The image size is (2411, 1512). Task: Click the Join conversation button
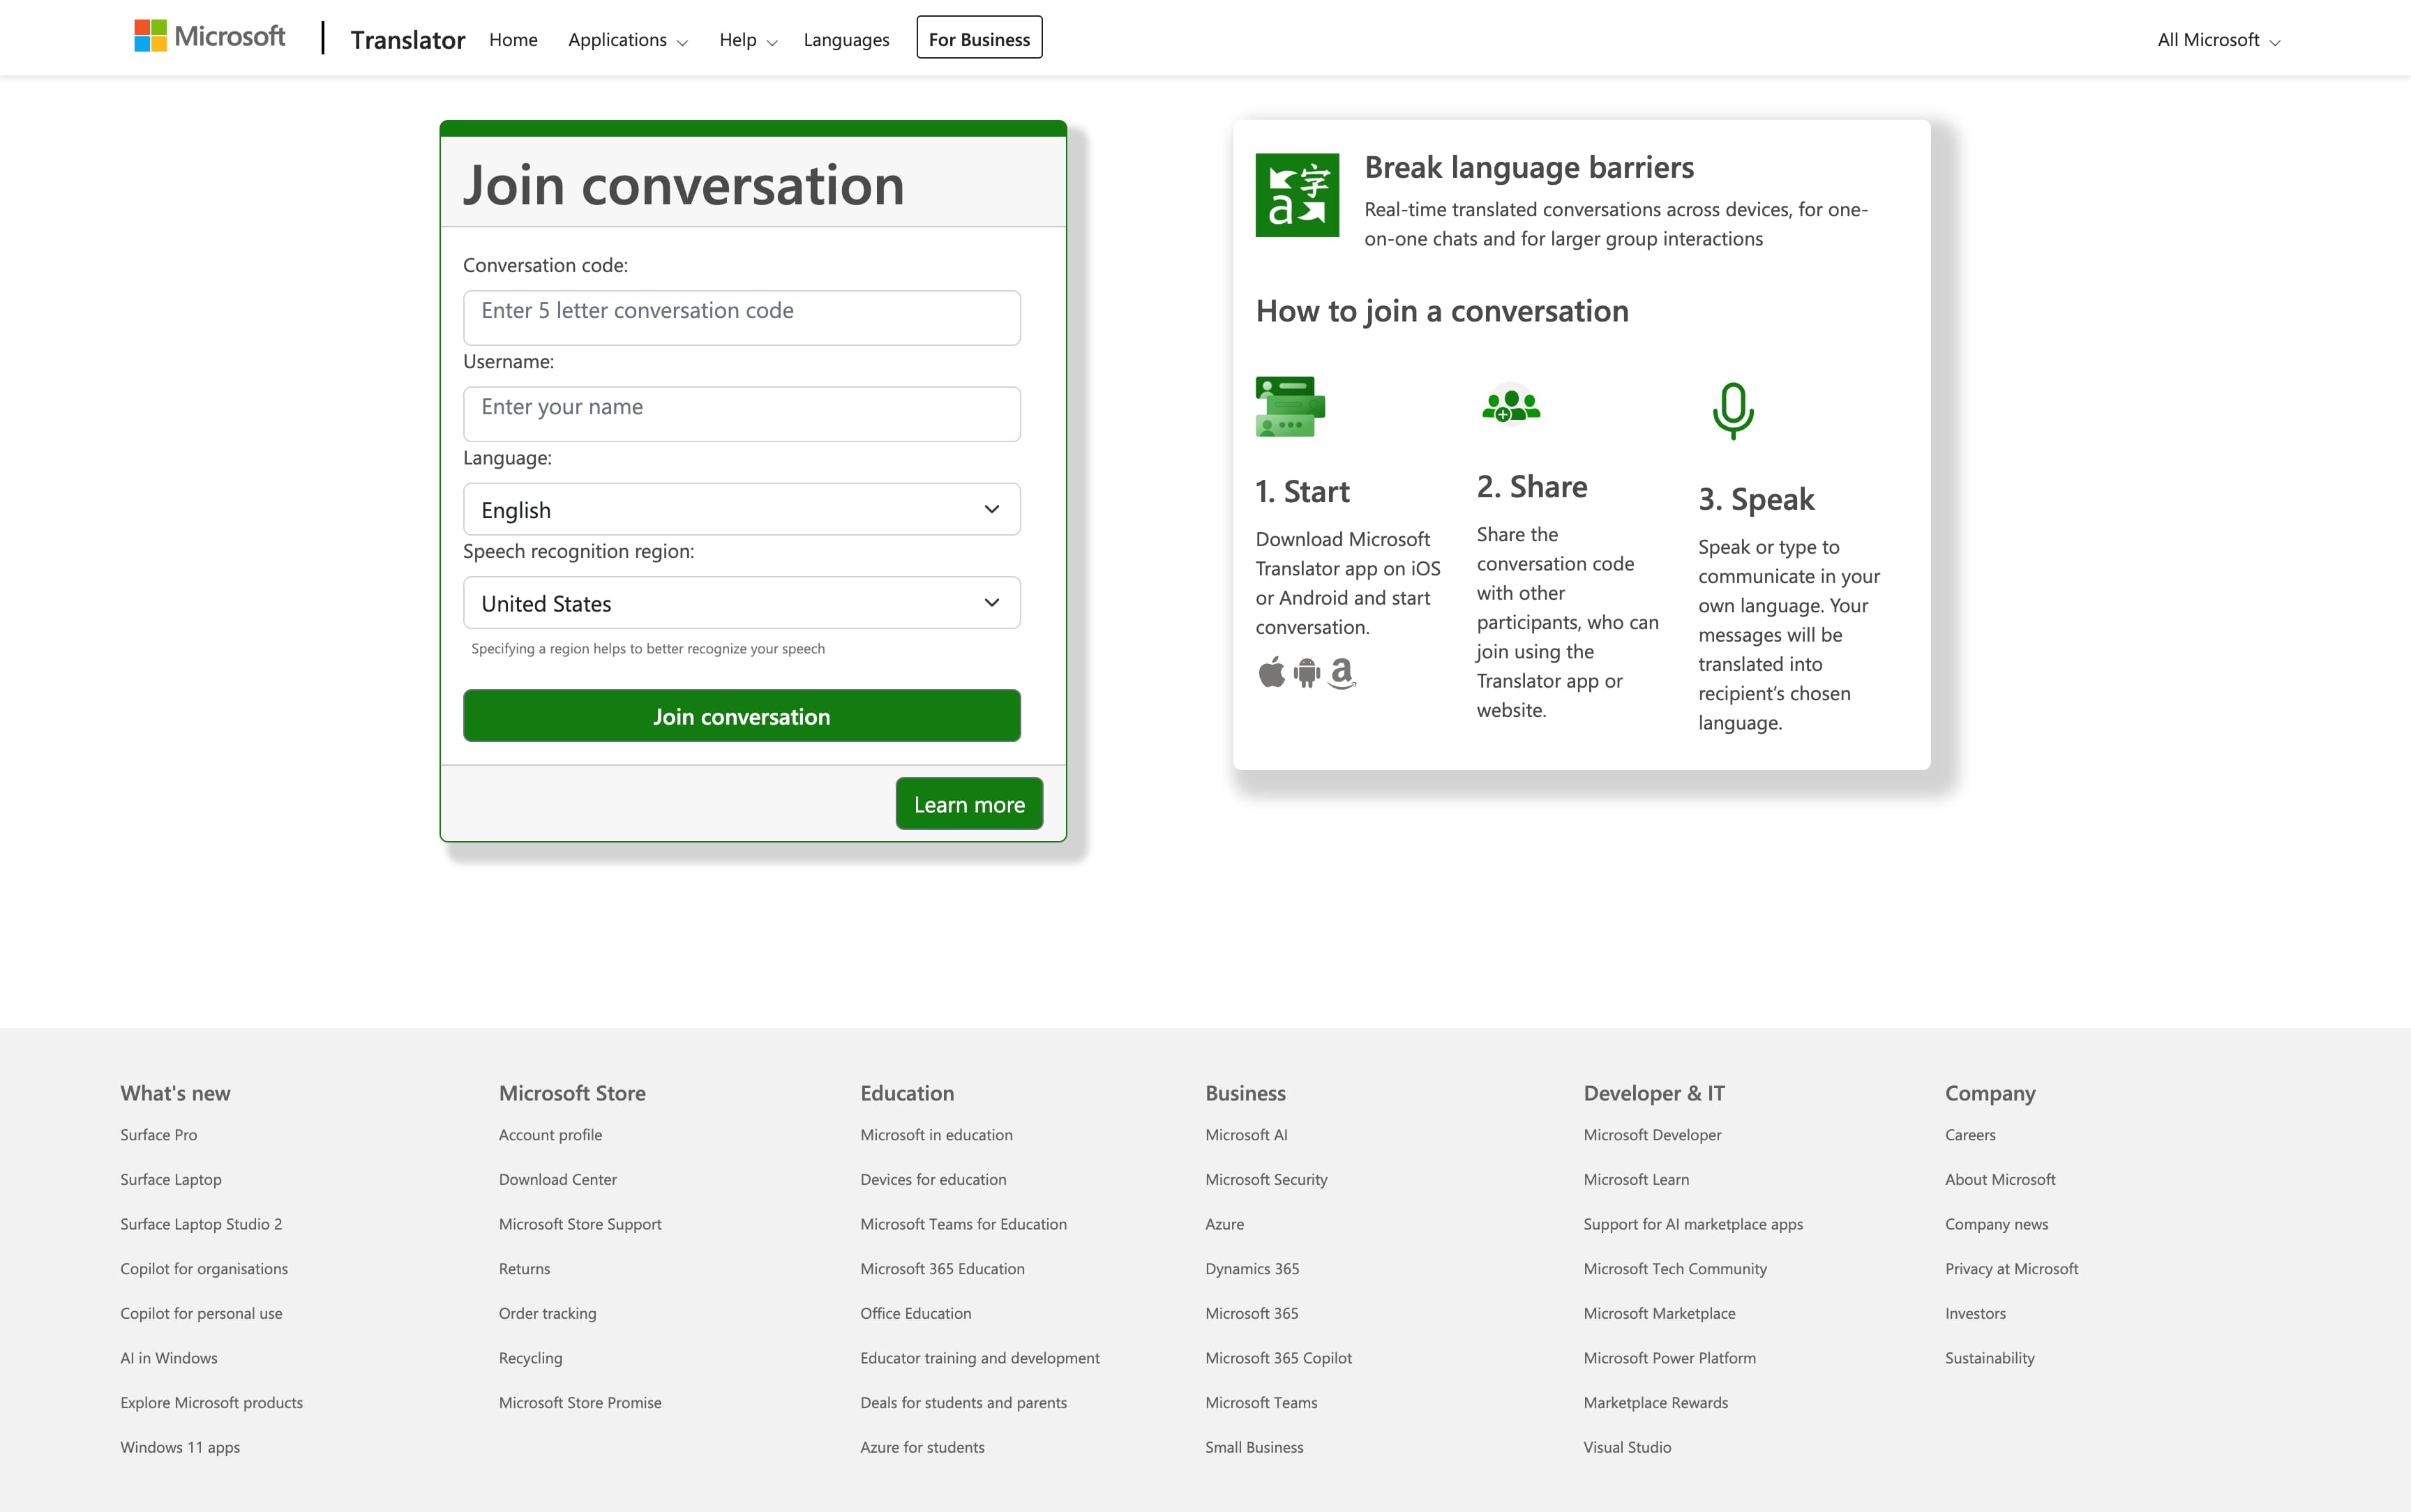pyautogui.click(x=741, y=715)
